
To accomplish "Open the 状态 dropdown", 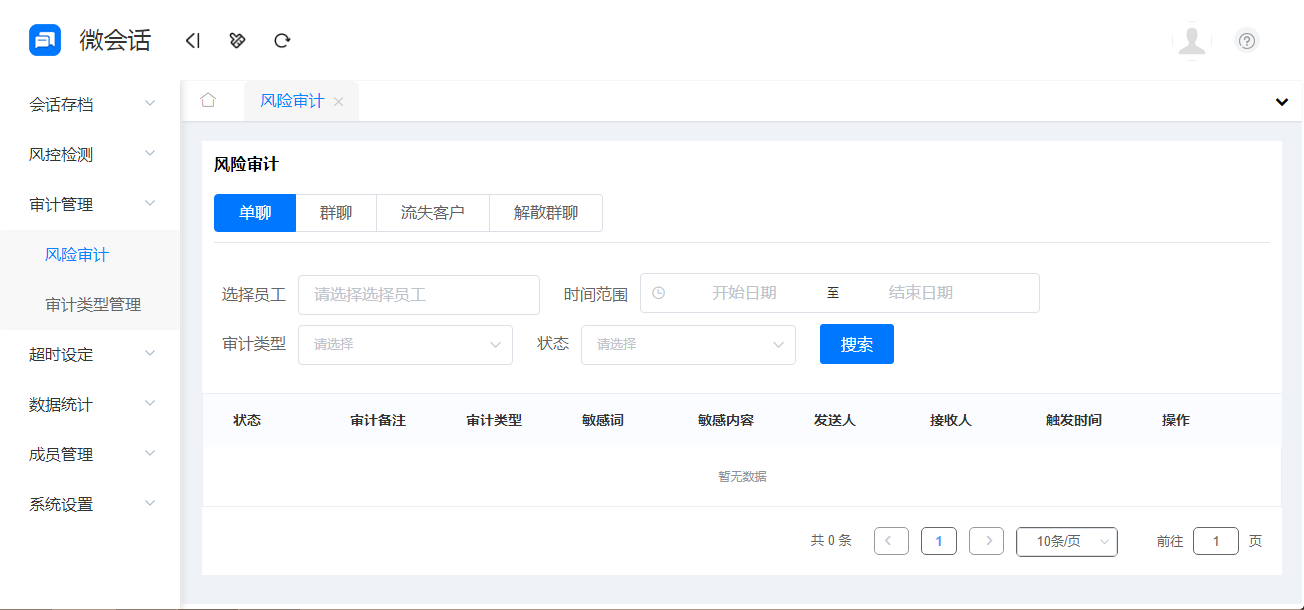I will (688, 344).
